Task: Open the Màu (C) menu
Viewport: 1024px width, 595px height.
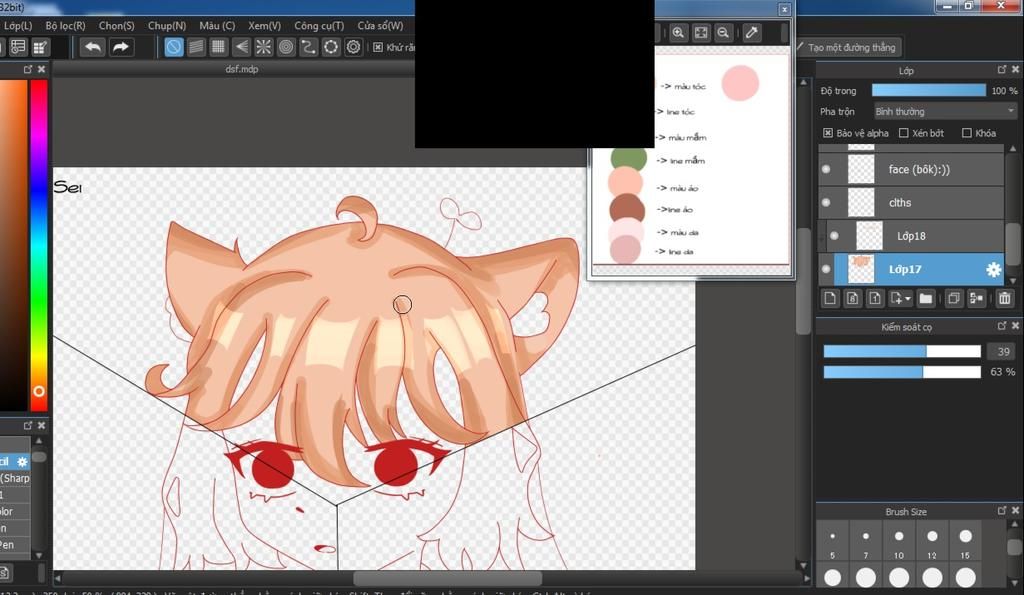Action: coord(217,25)
